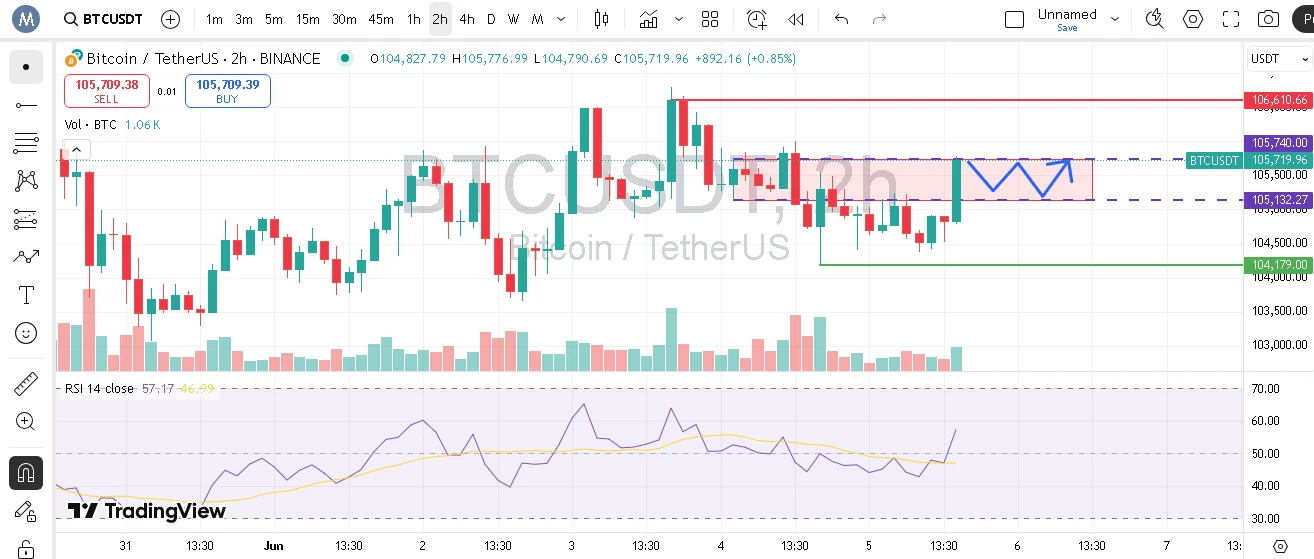Select the zoom-in magnifier tool
This screenshot has width=1314, height=559.
pos(26,422)
